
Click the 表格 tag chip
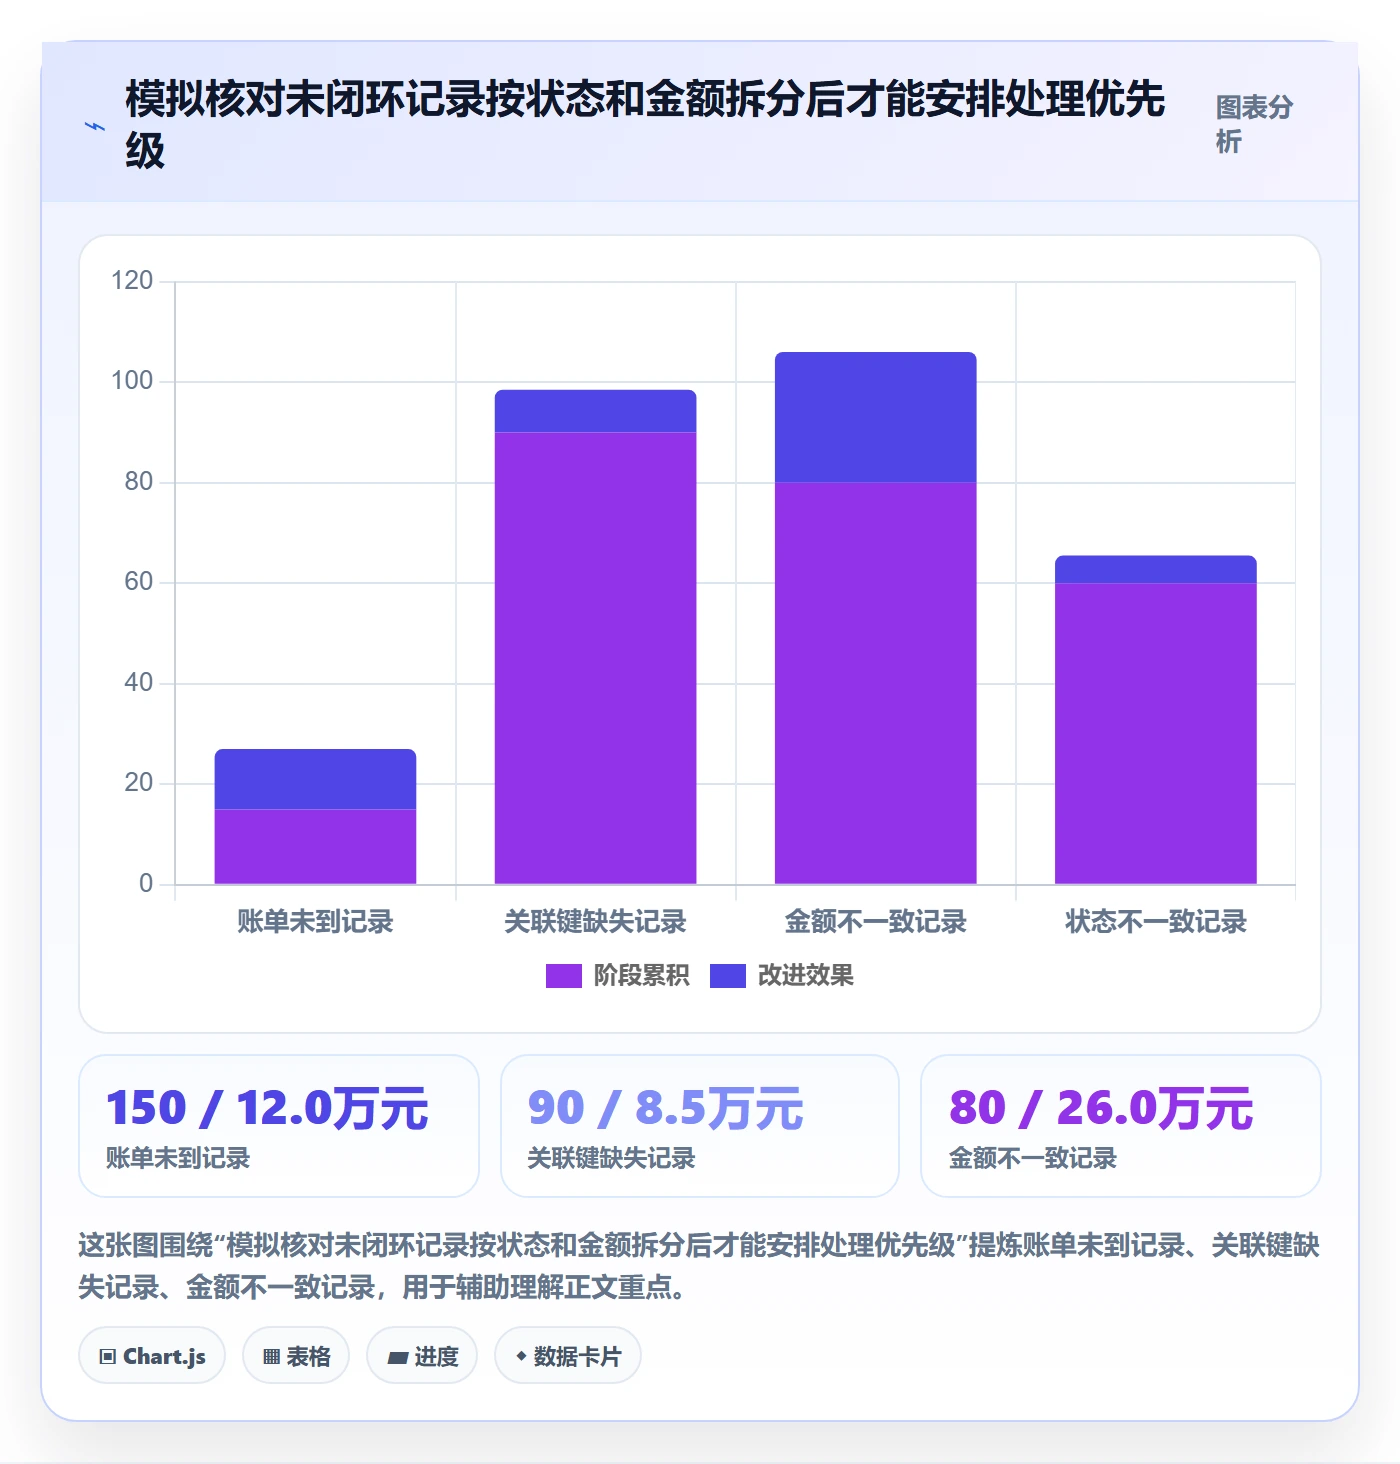pos(296,1356)
